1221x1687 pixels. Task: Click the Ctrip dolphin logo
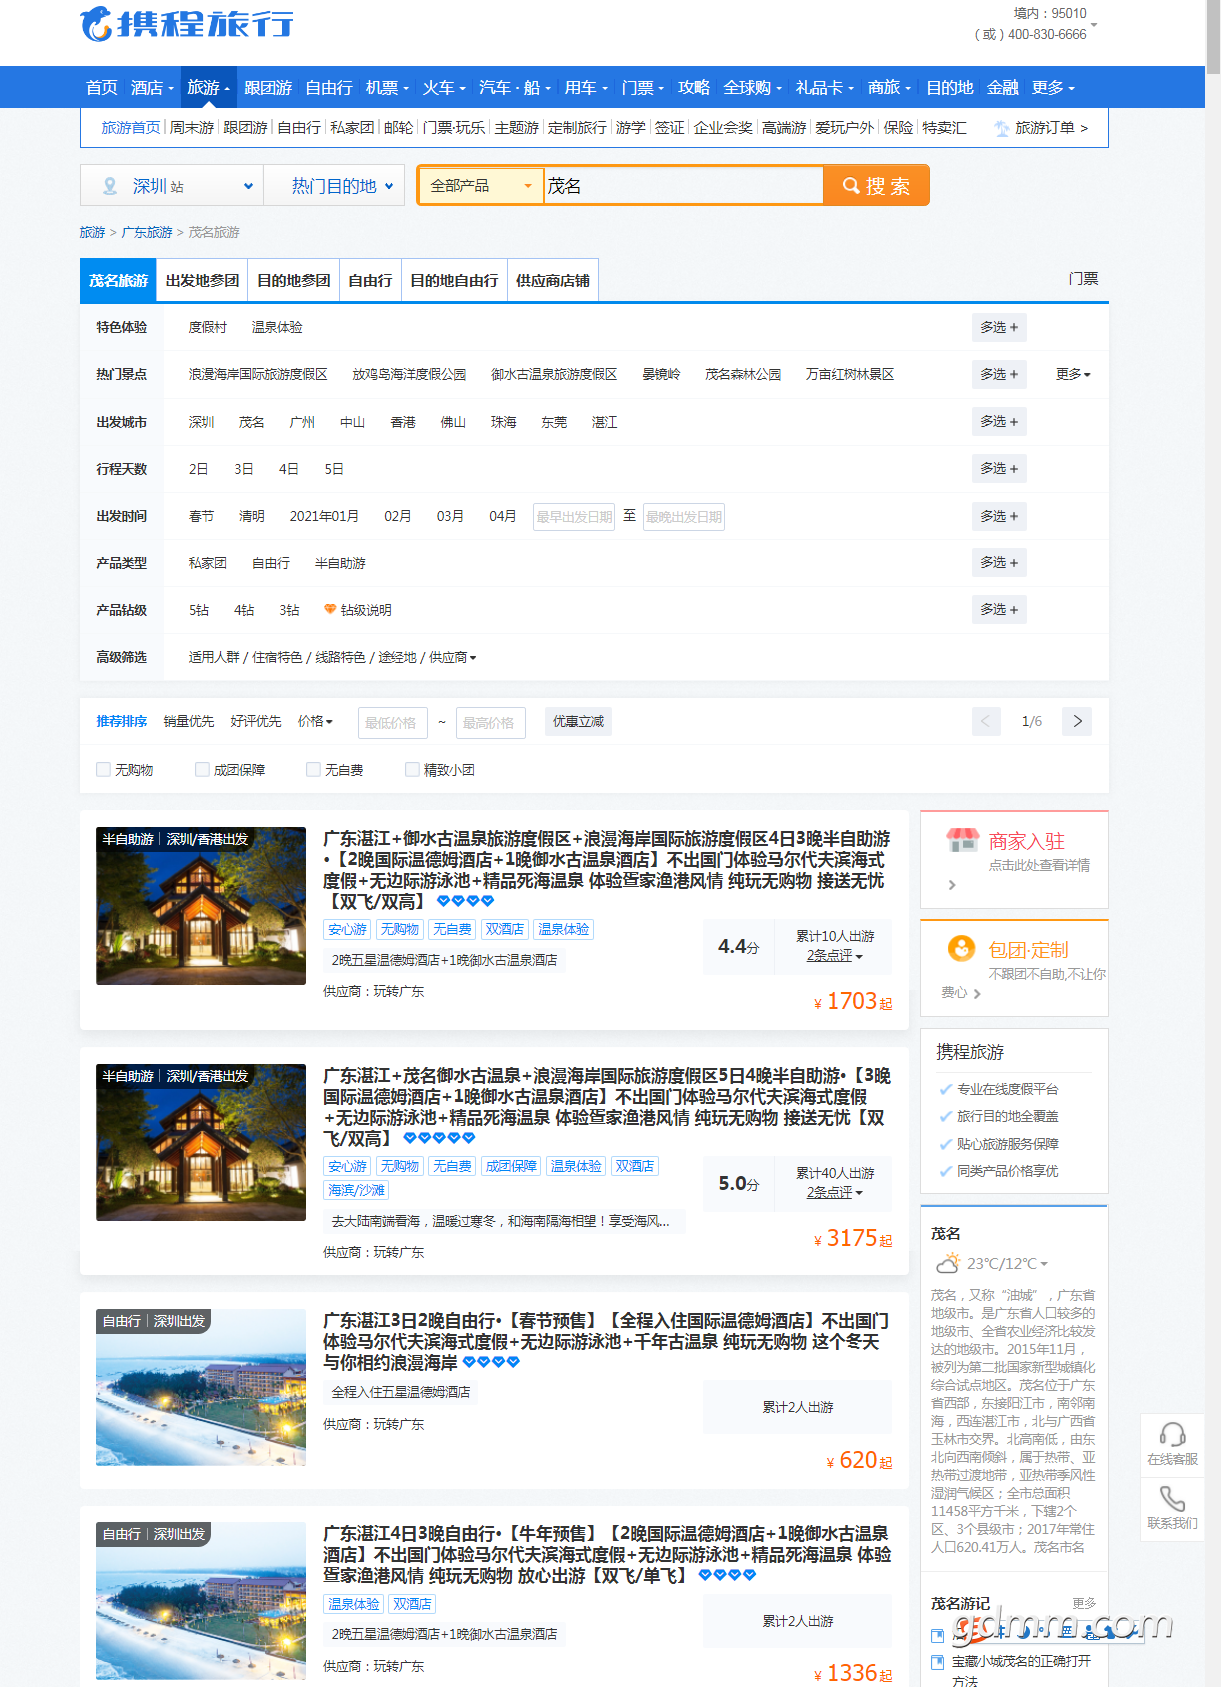click(97, 24)
